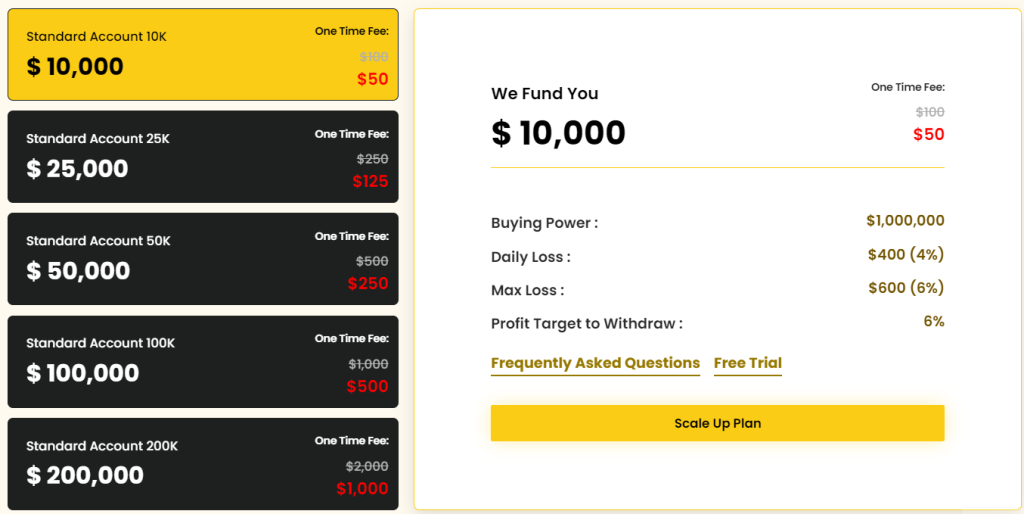Viewport: 1024px width, 514px height.
Task: Click the red $250 discounted fee
Action: click(x=368, y=284)
